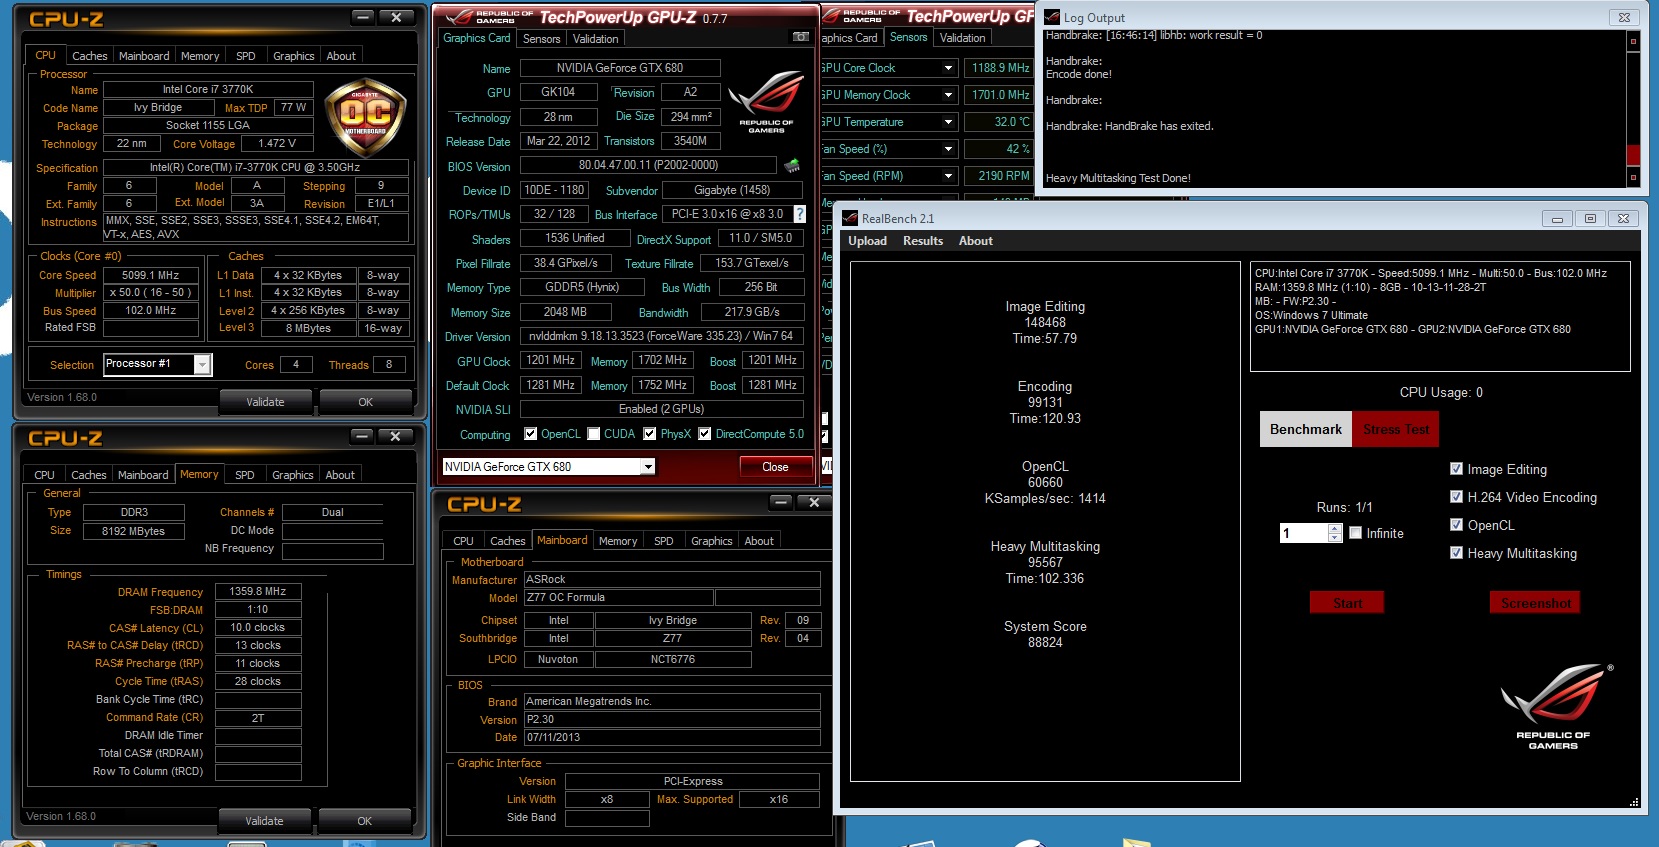This screenshot has height=847, width=1659.
Task: Toggle the OpenCL checkbox in GPU-Z Computing row
Action: tap(531, 434)
